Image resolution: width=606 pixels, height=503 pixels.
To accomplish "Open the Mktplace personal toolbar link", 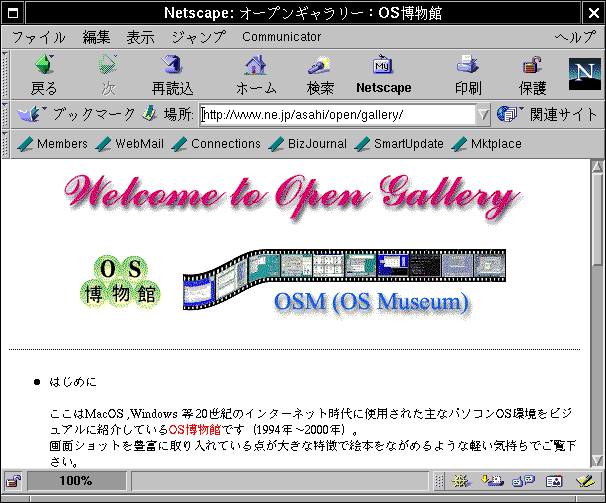I will point(486,144).
